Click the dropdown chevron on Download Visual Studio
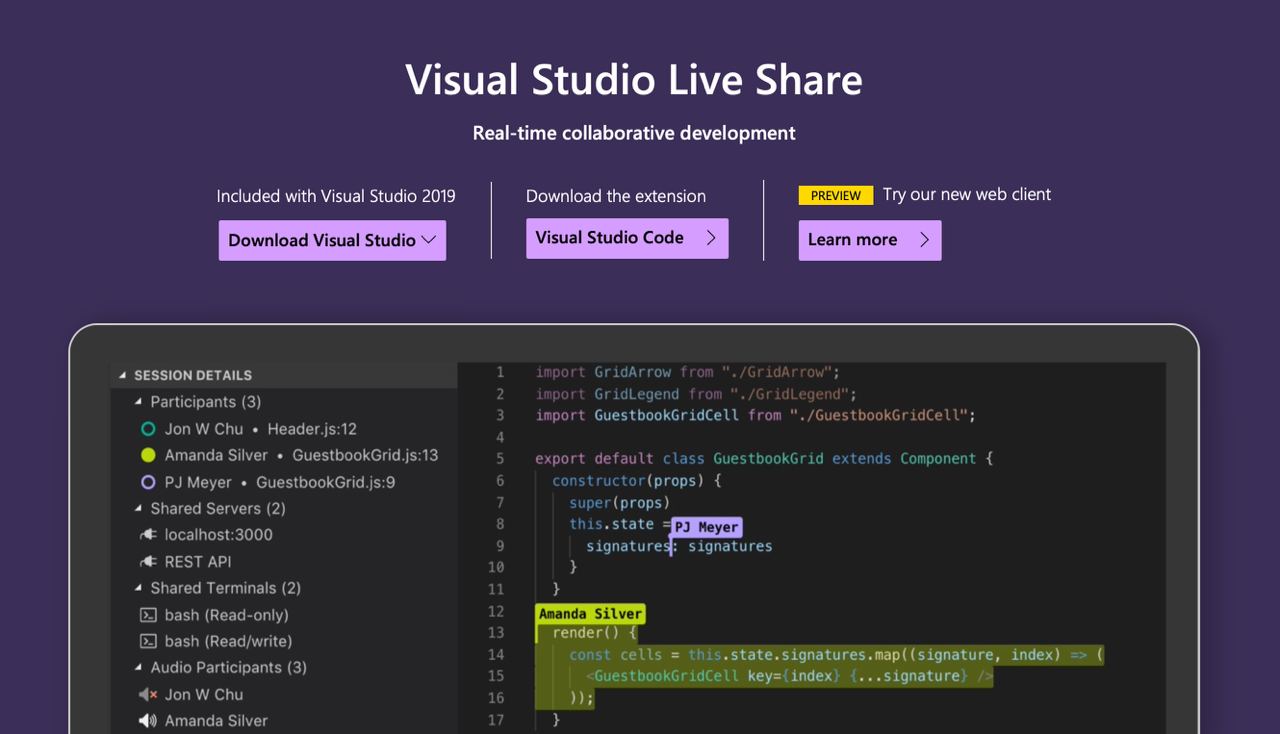This screenshot has height=734, width=1280. 428,240
